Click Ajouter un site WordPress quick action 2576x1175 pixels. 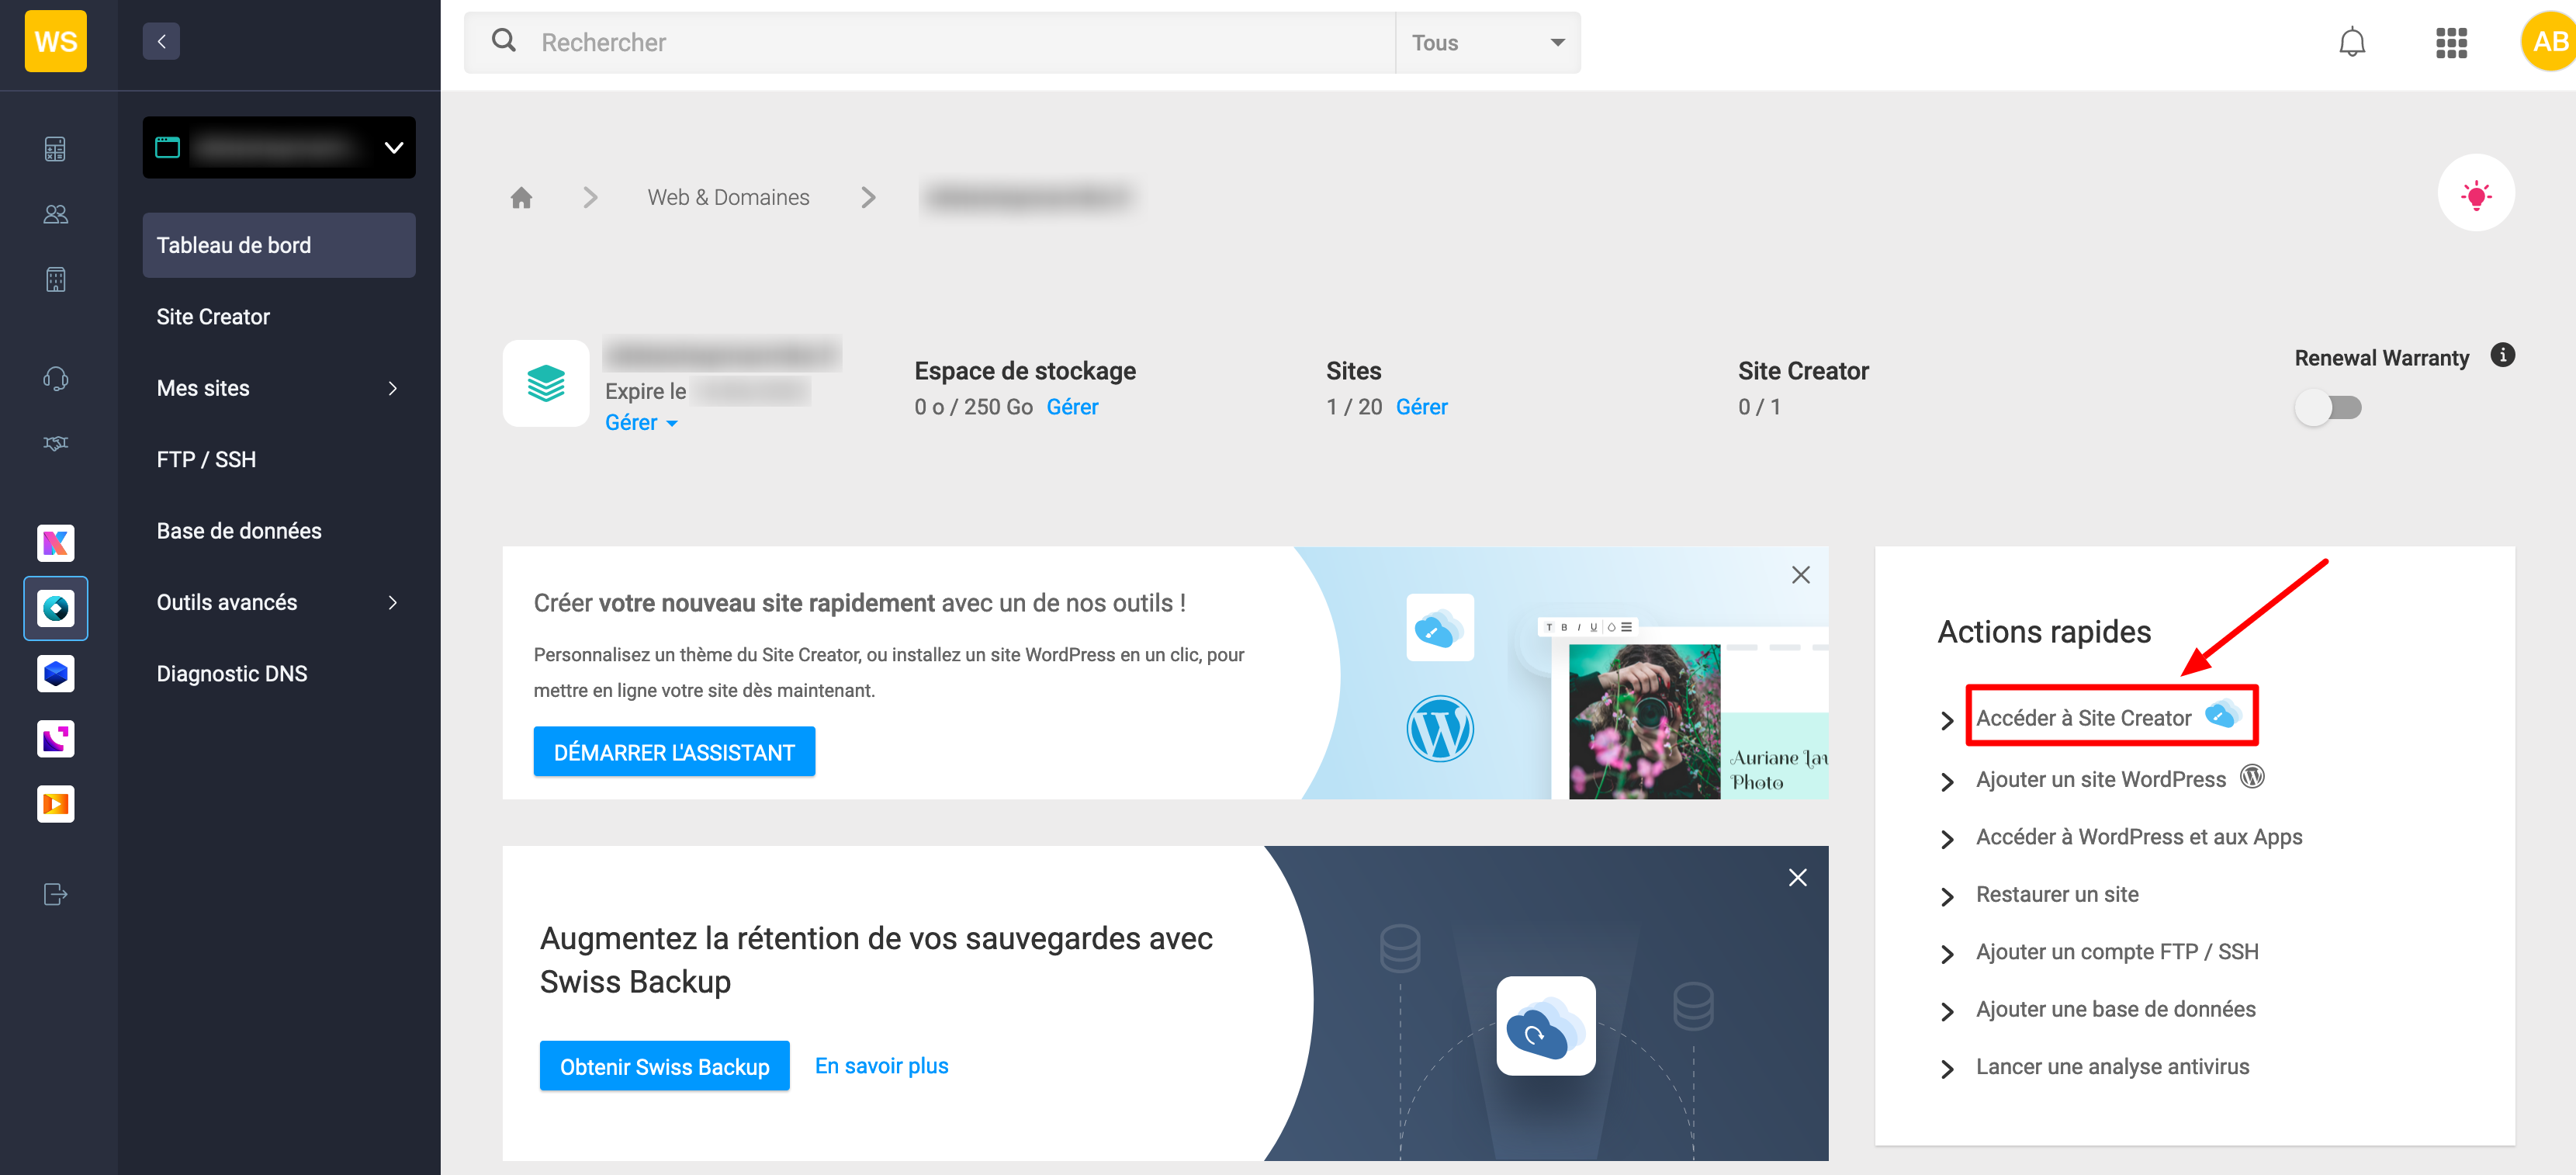(2100, 779)
